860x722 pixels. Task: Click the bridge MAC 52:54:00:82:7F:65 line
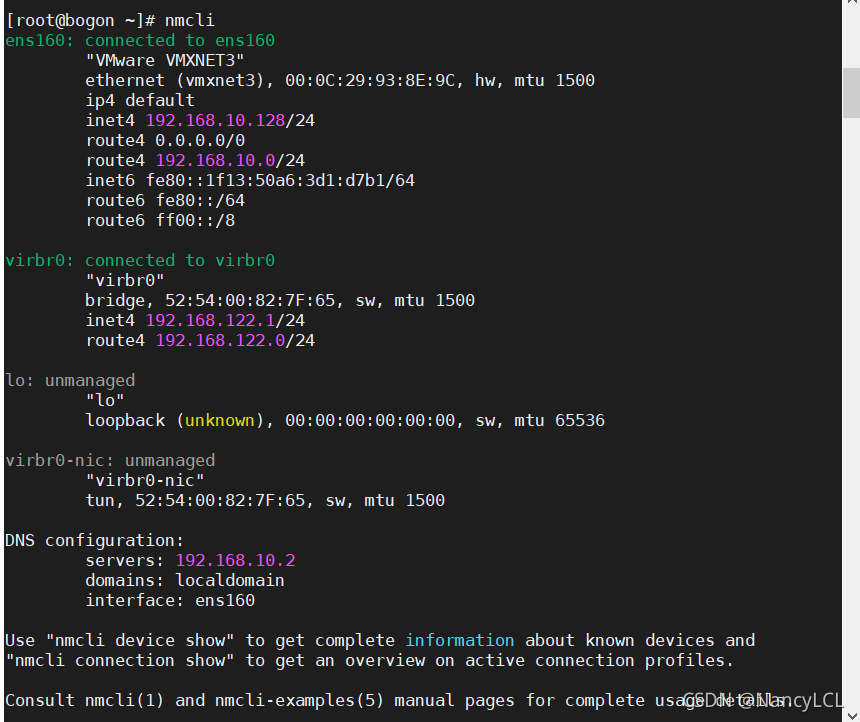click(x=280, y=301)
